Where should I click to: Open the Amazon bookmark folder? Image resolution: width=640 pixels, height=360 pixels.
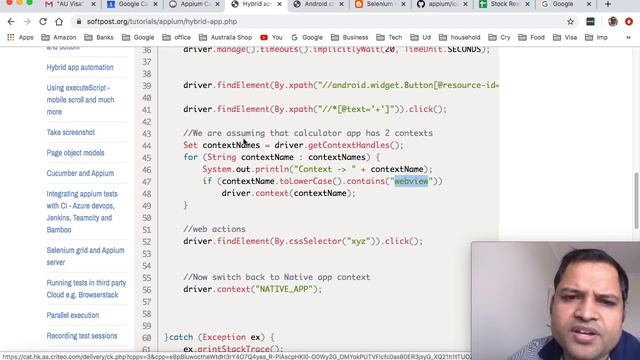click(x=59, y=37)
